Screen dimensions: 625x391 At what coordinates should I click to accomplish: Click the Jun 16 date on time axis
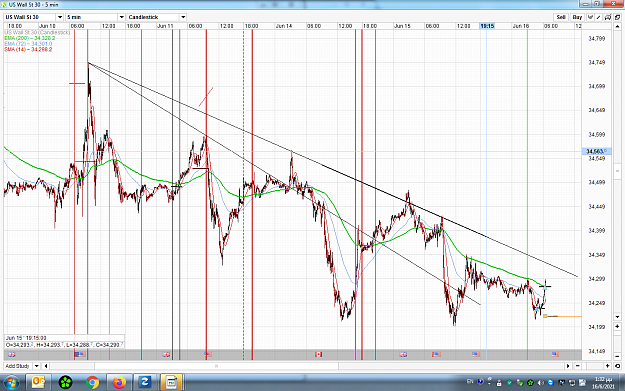tap(521, 26)
